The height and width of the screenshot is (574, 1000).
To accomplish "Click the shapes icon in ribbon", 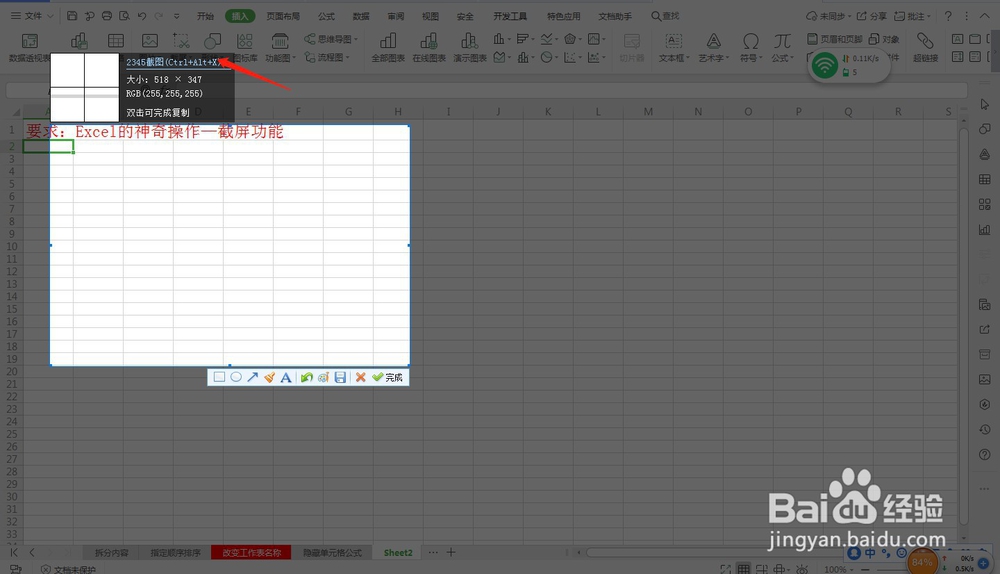I will tap(212, 41).
